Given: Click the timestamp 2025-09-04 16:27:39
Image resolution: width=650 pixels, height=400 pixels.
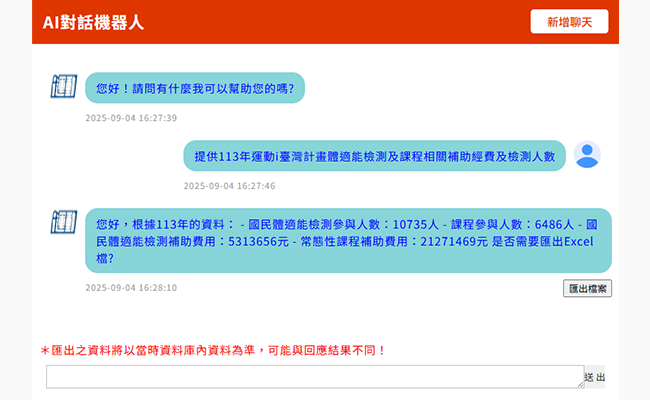Looking at the screenshot, I should [x=131, y=118].
